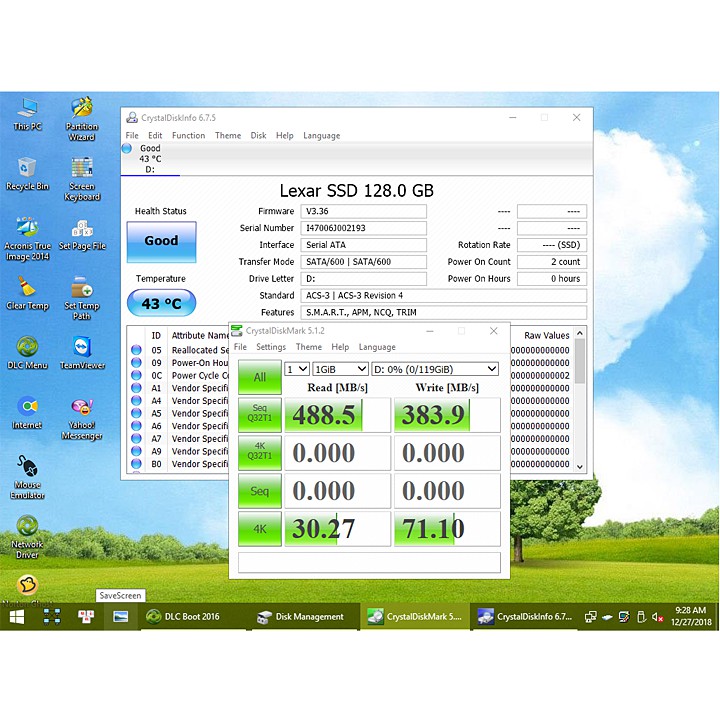Open the Function menu in CrystalDiskInfo

(x=188, y=136)
